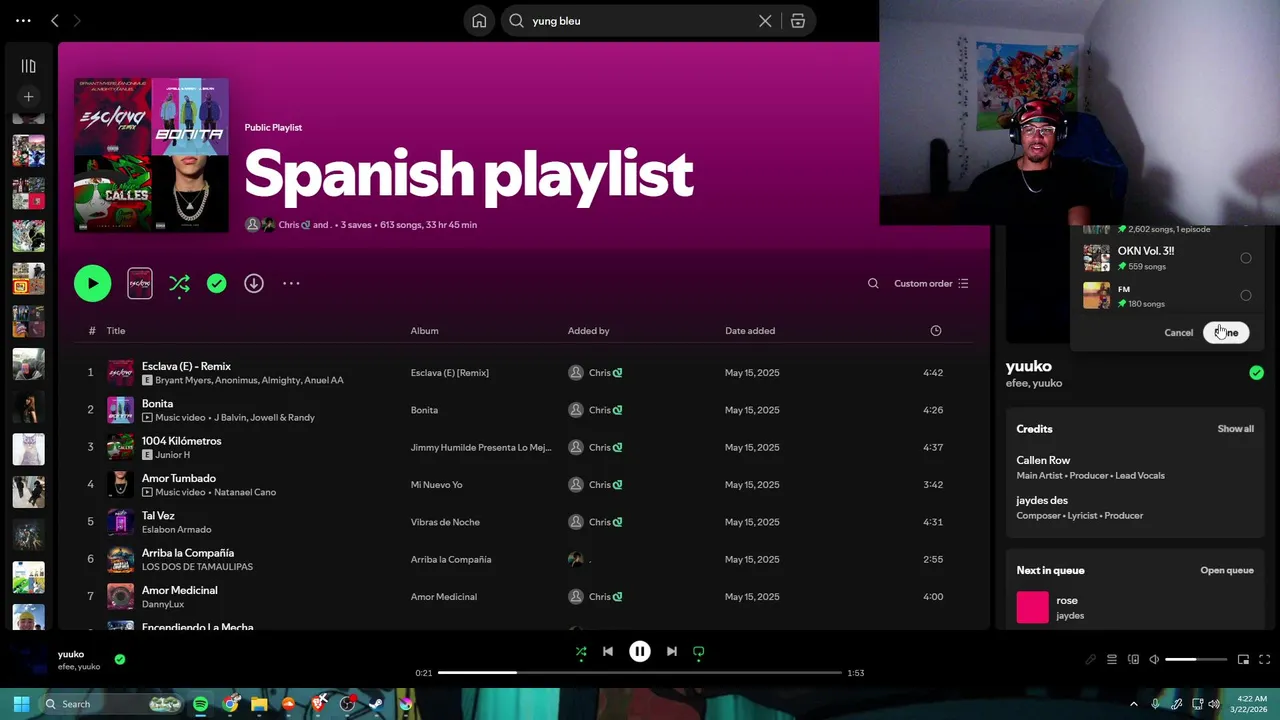Open album Arriba la Compañía in Album column
Viewport: 1280px width, 720px height.
tap(451, 560)
